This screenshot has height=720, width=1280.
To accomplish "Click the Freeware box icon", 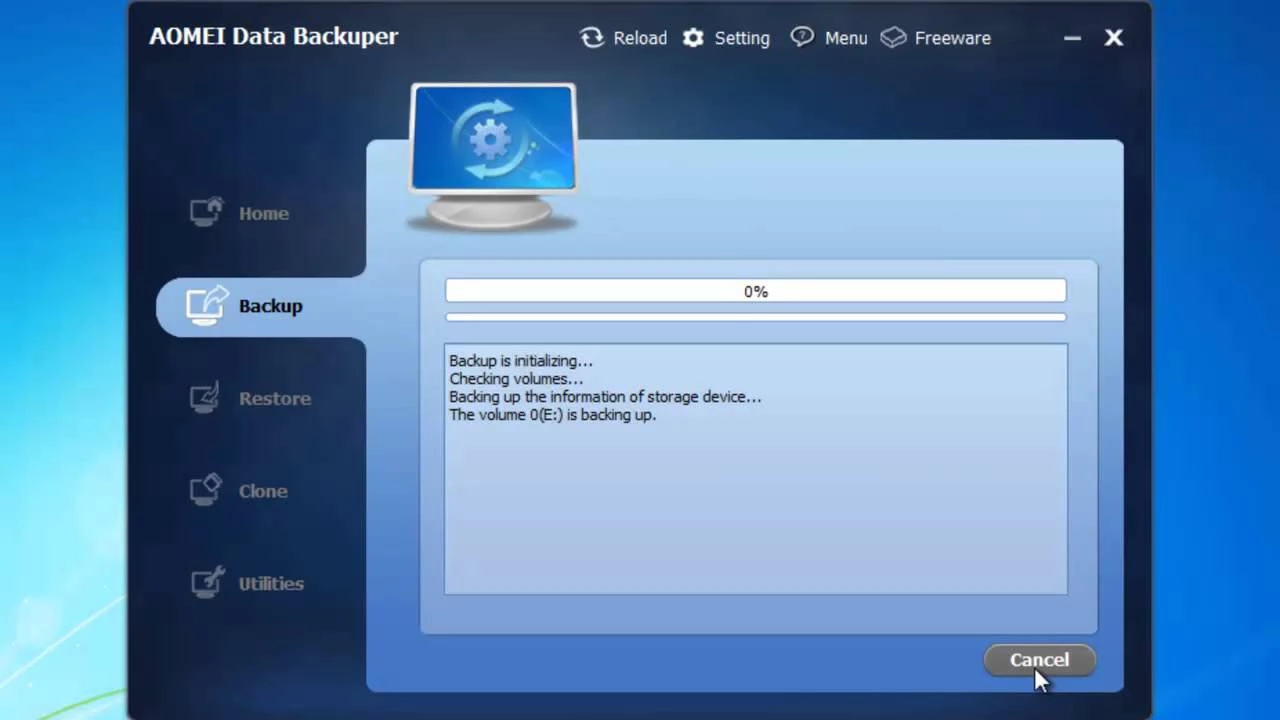I will point(894,38).
